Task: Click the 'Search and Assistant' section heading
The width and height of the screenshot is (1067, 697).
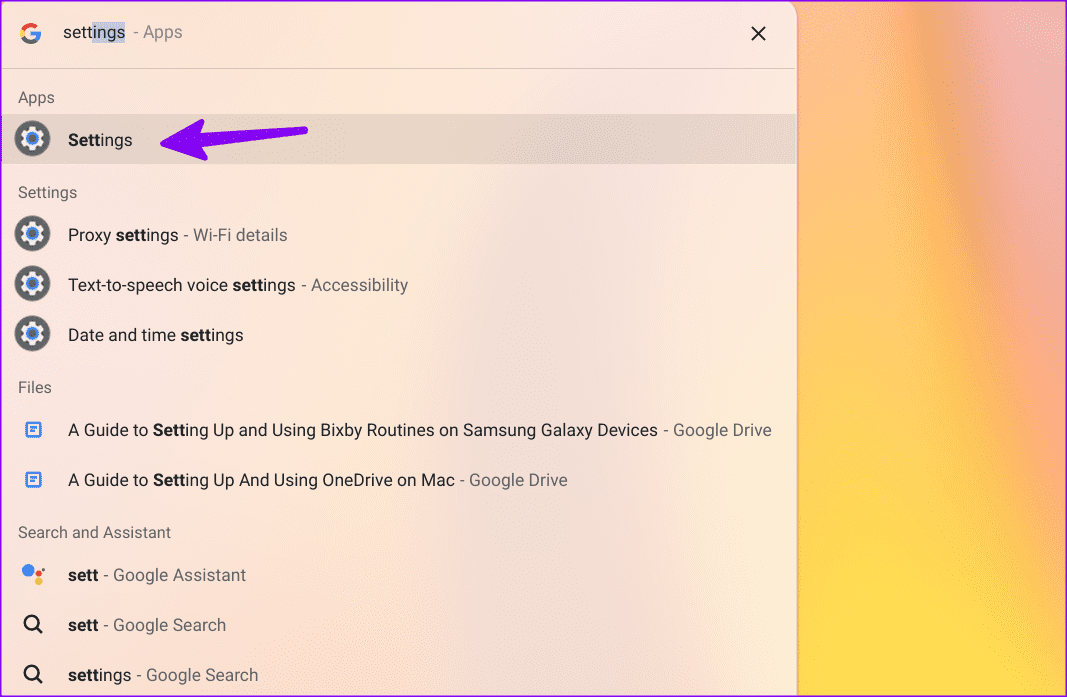Action: click(x=94, y=532)
